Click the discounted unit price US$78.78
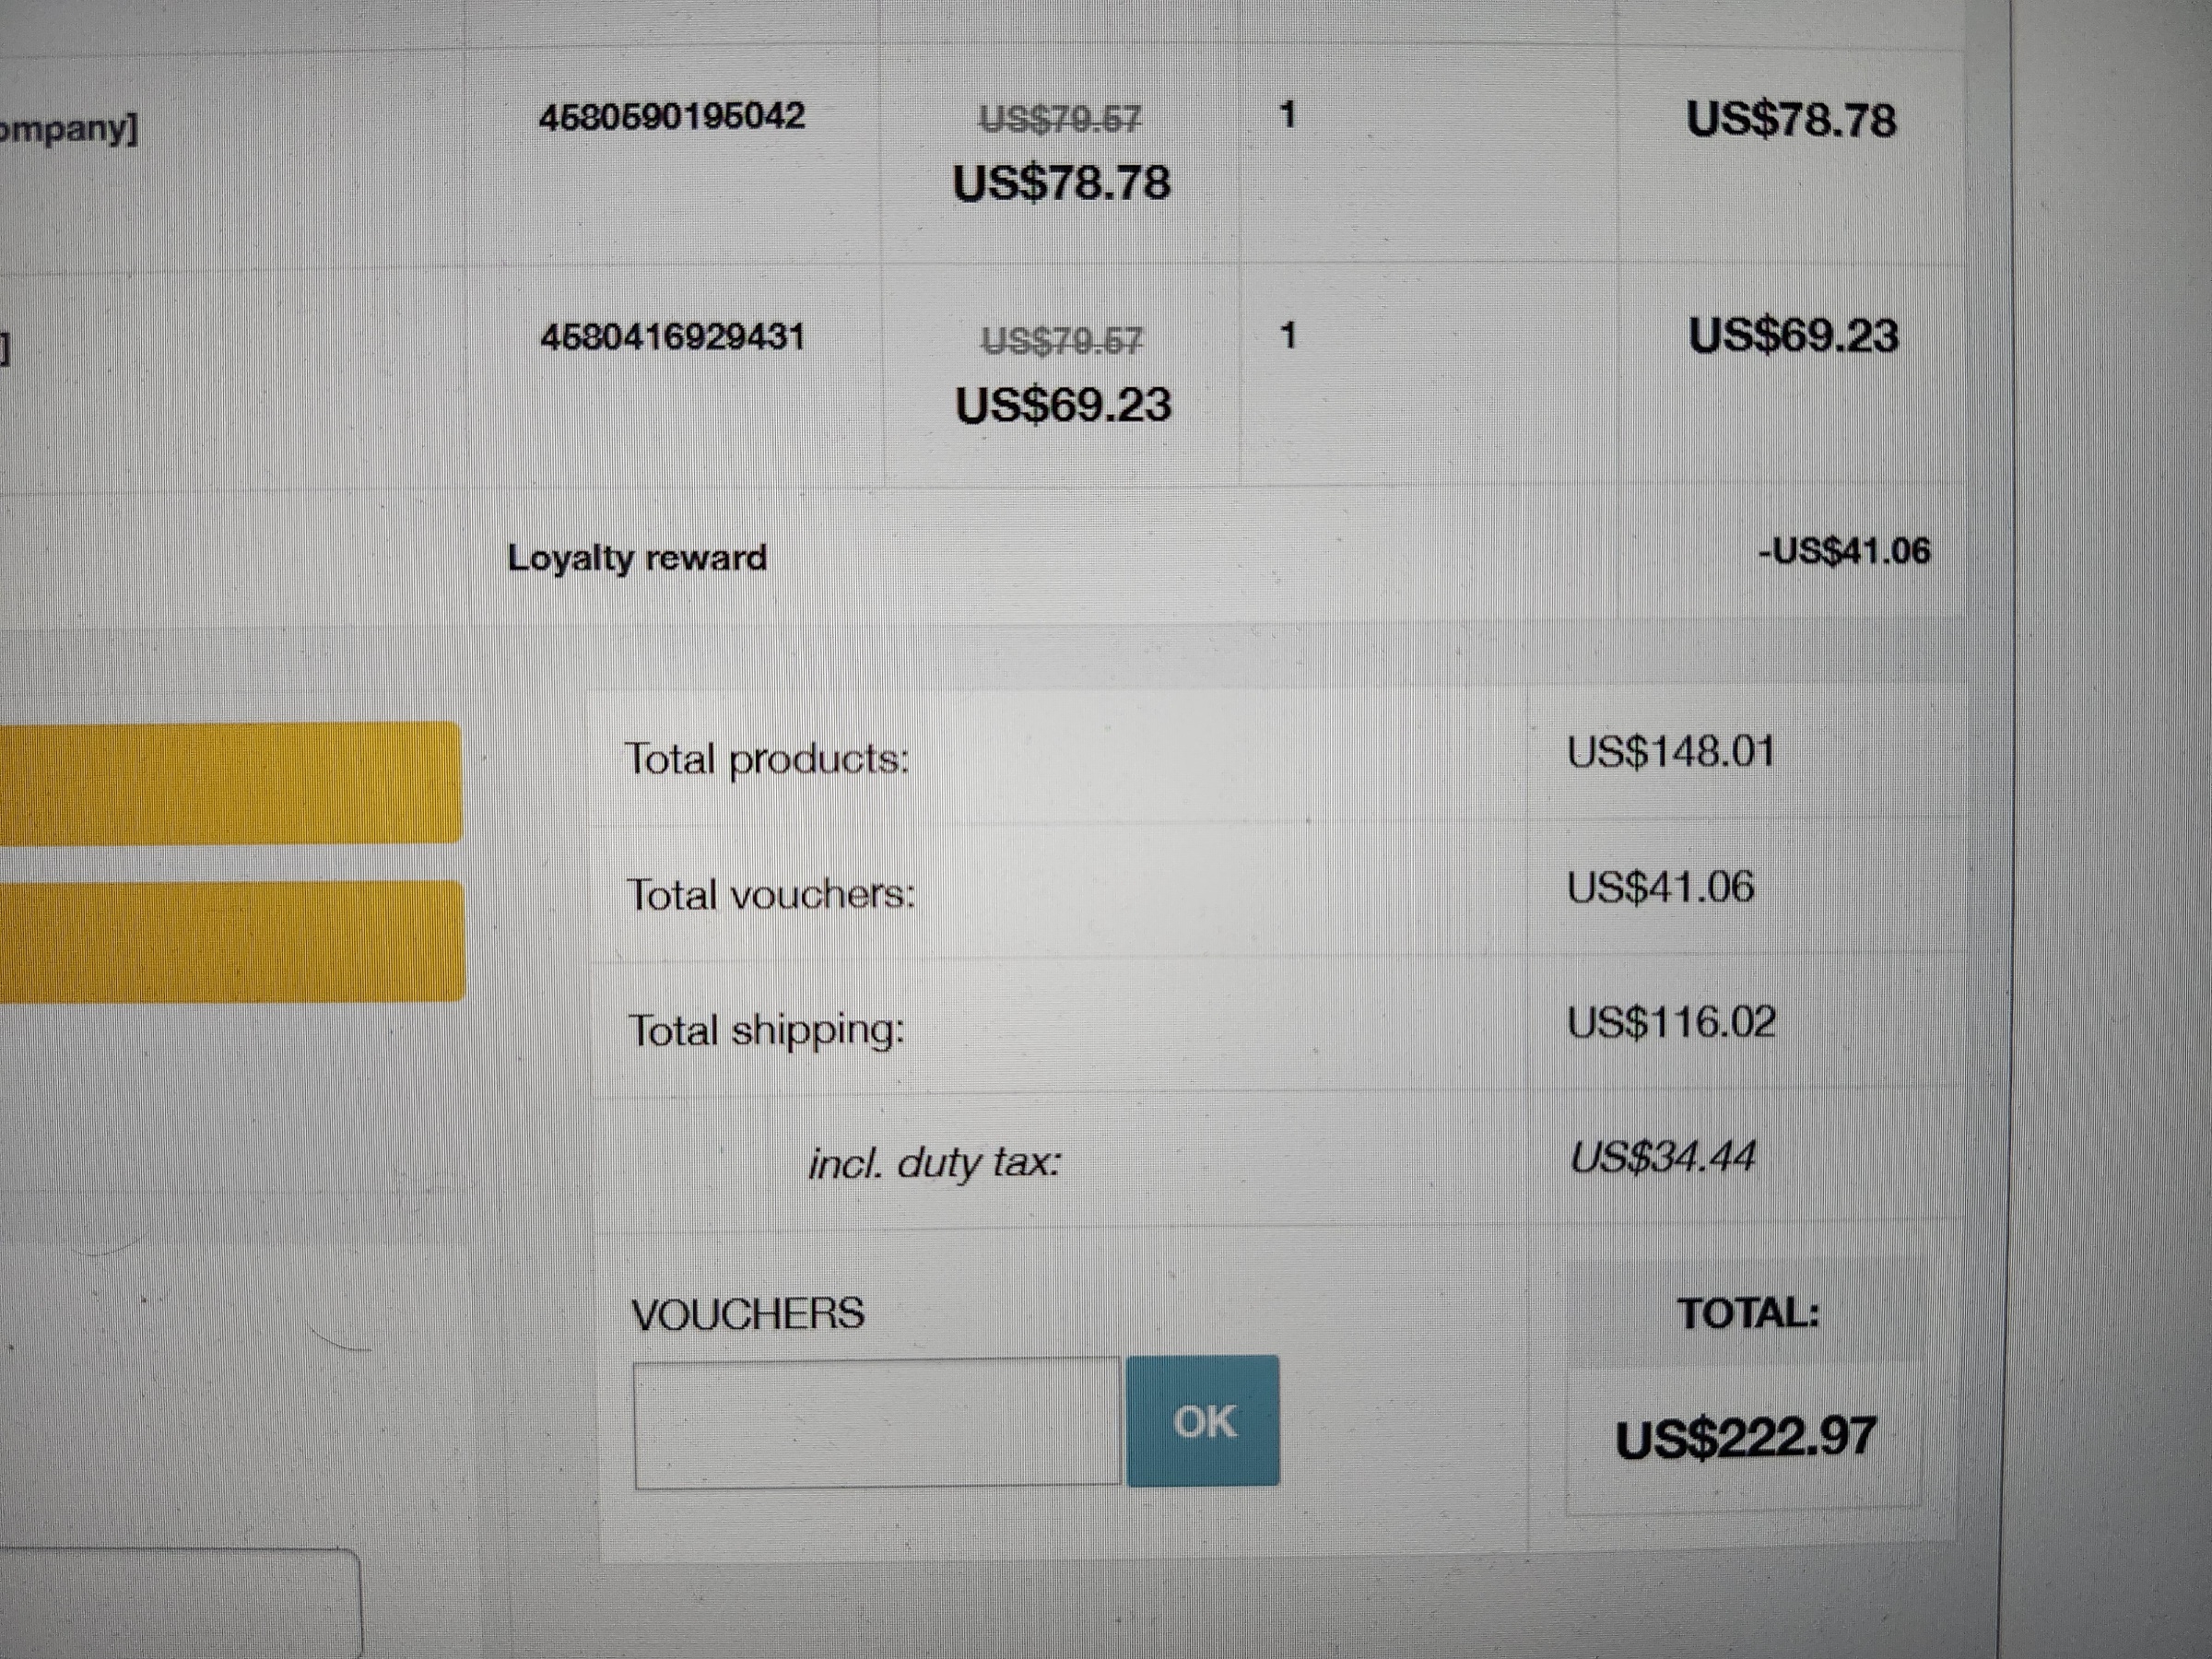The width and height of the screenshot is (2212, 1659). 1061,183
